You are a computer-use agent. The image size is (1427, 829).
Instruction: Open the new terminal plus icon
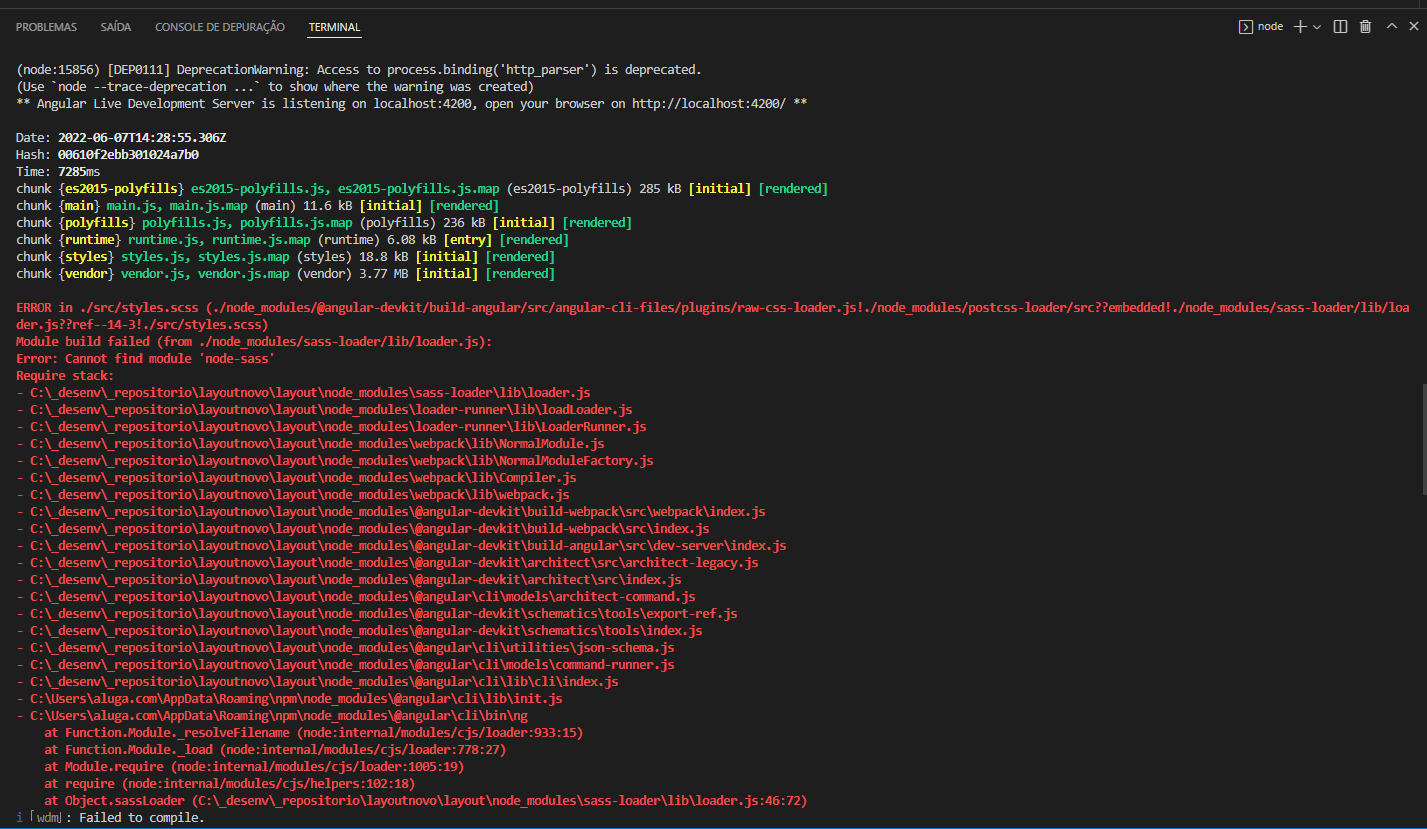coord(1300,27)
